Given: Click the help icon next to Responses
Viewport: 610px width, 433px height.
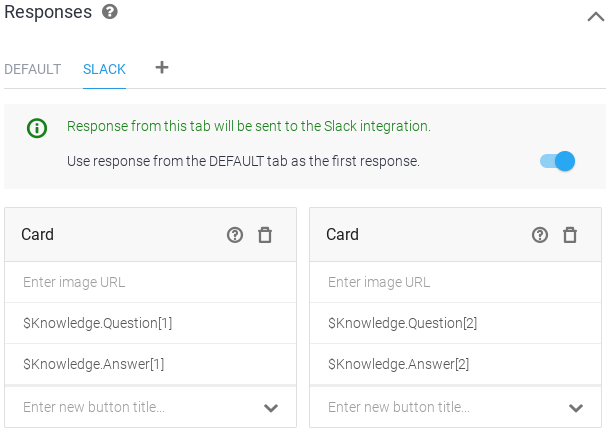Looking at the screenshot, I should point(110,13).
